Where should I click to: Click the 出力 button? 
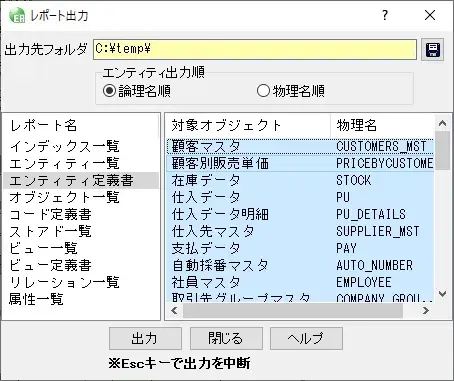click(145, 338)
